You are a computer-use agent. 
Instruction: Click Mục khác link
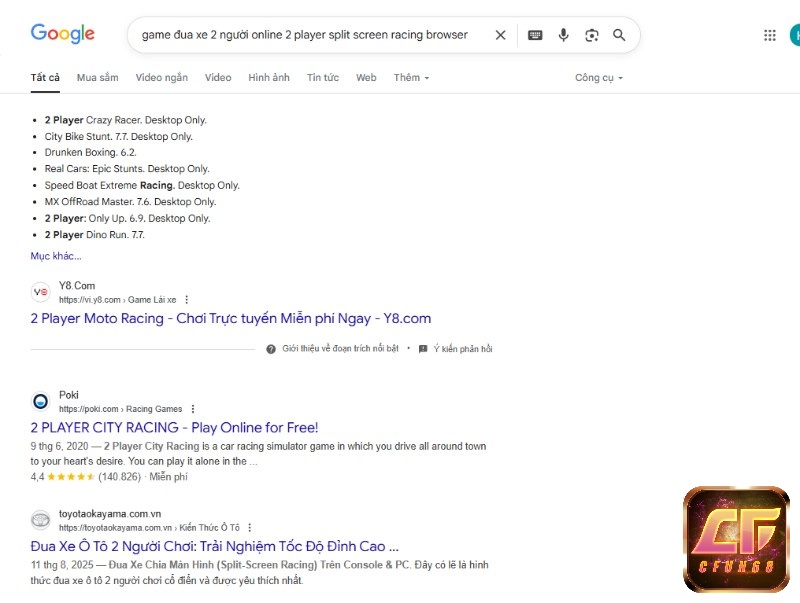coord(56,256)
